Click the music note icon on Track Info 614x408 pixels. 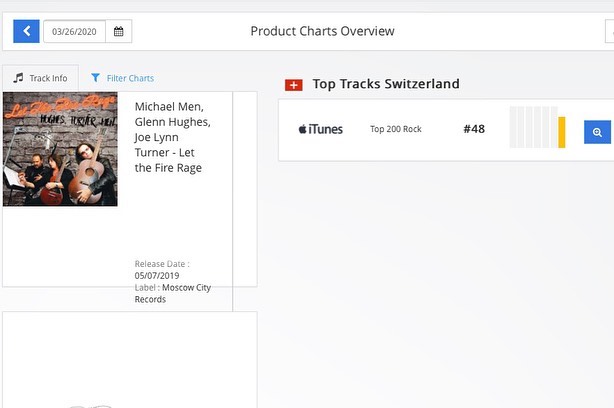point(18,77)
